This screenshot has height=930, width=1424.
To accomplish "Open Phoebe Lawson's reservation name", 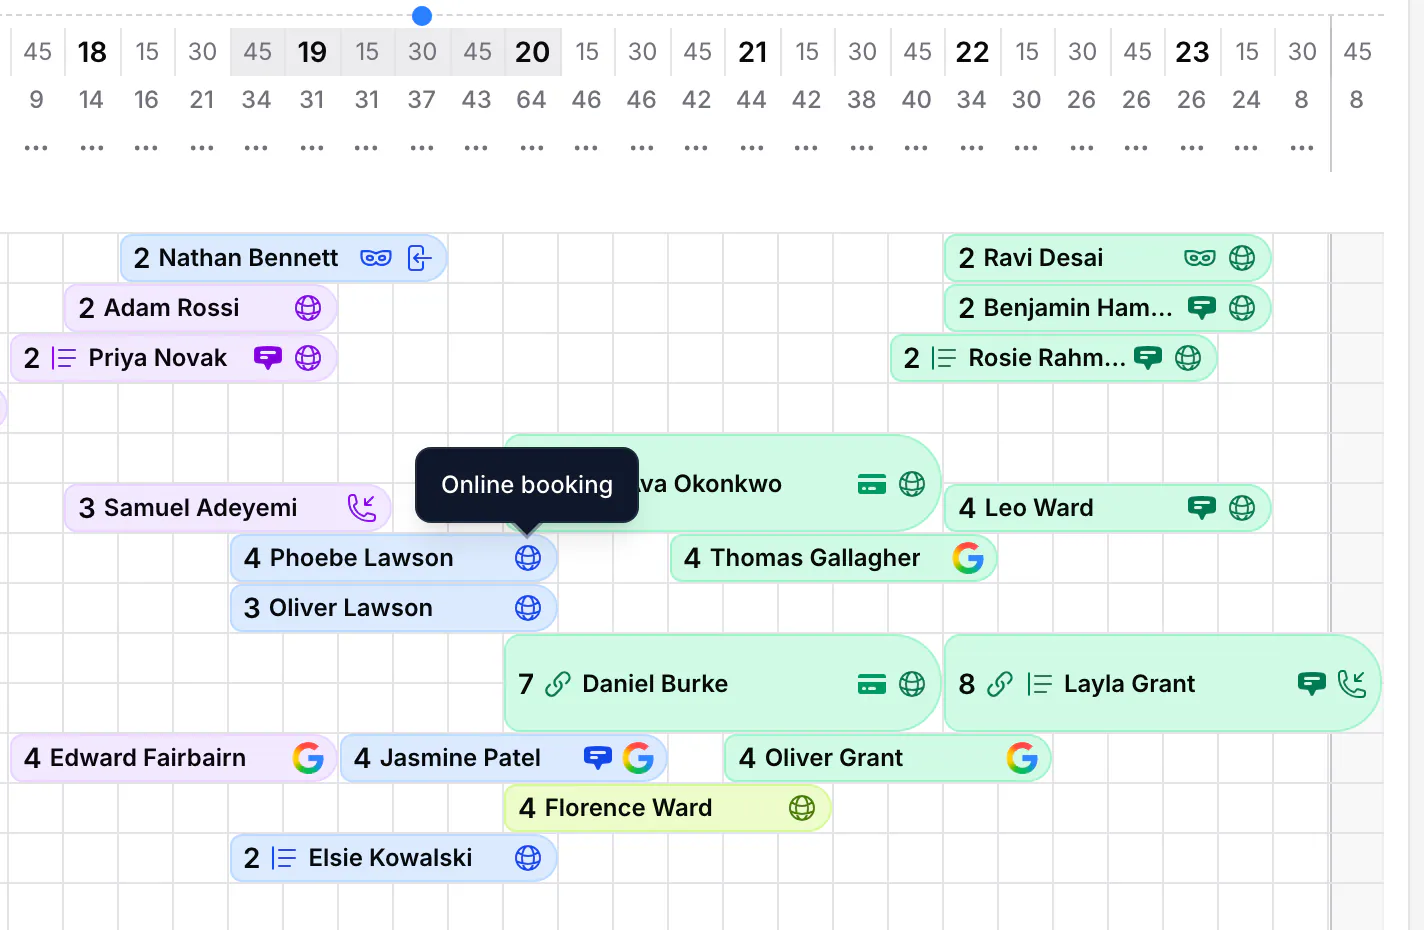I will click(361, 558).
